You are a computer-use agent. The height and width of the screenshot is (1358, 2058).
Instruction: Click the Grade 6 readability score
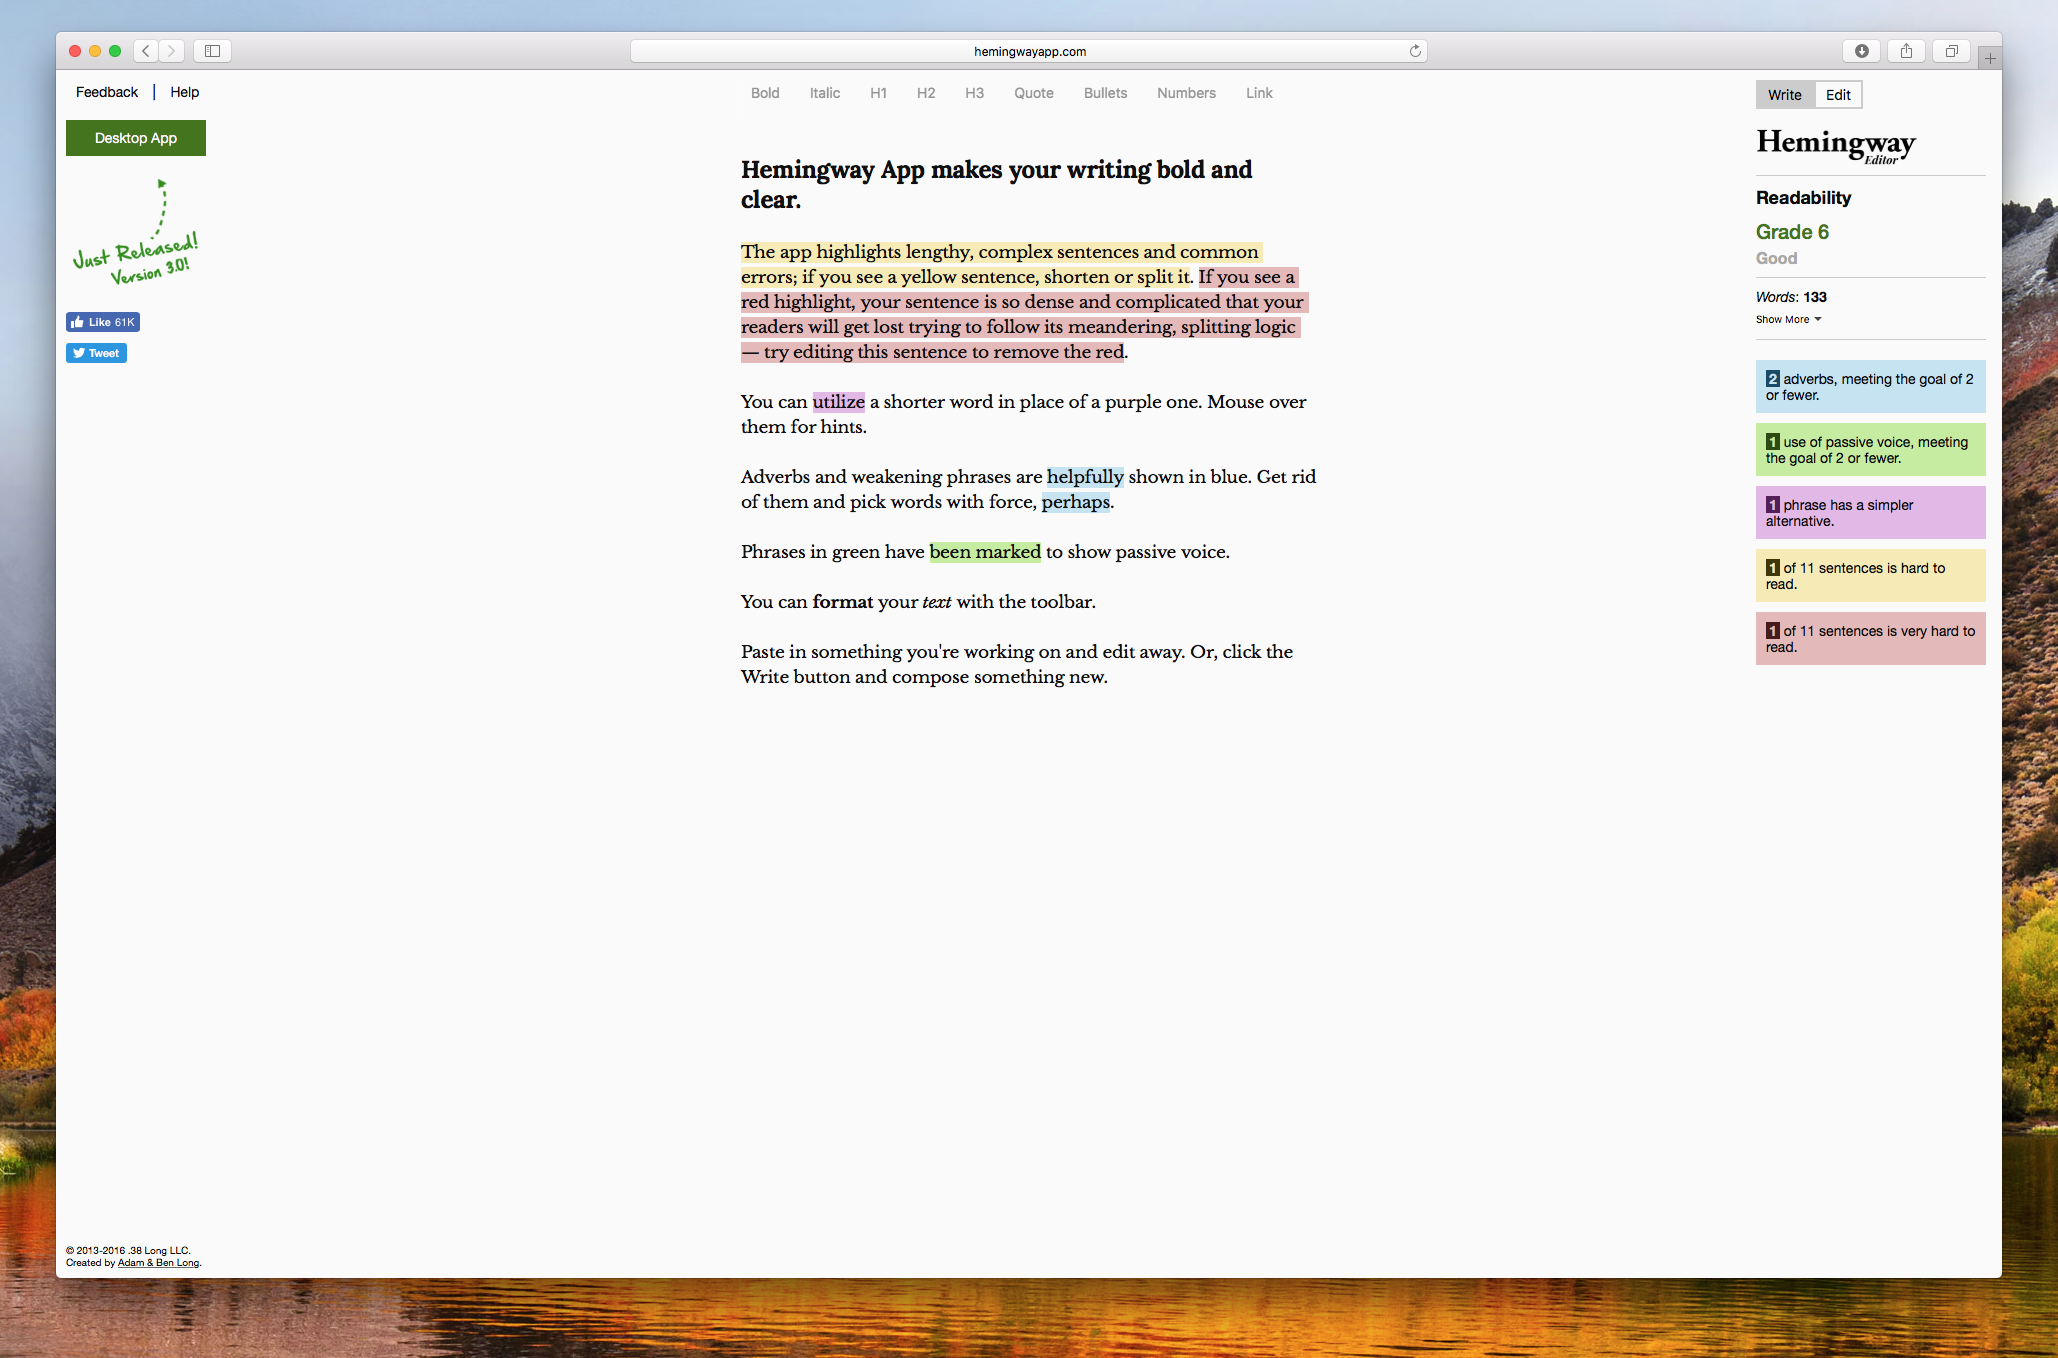coord(1792,232)
